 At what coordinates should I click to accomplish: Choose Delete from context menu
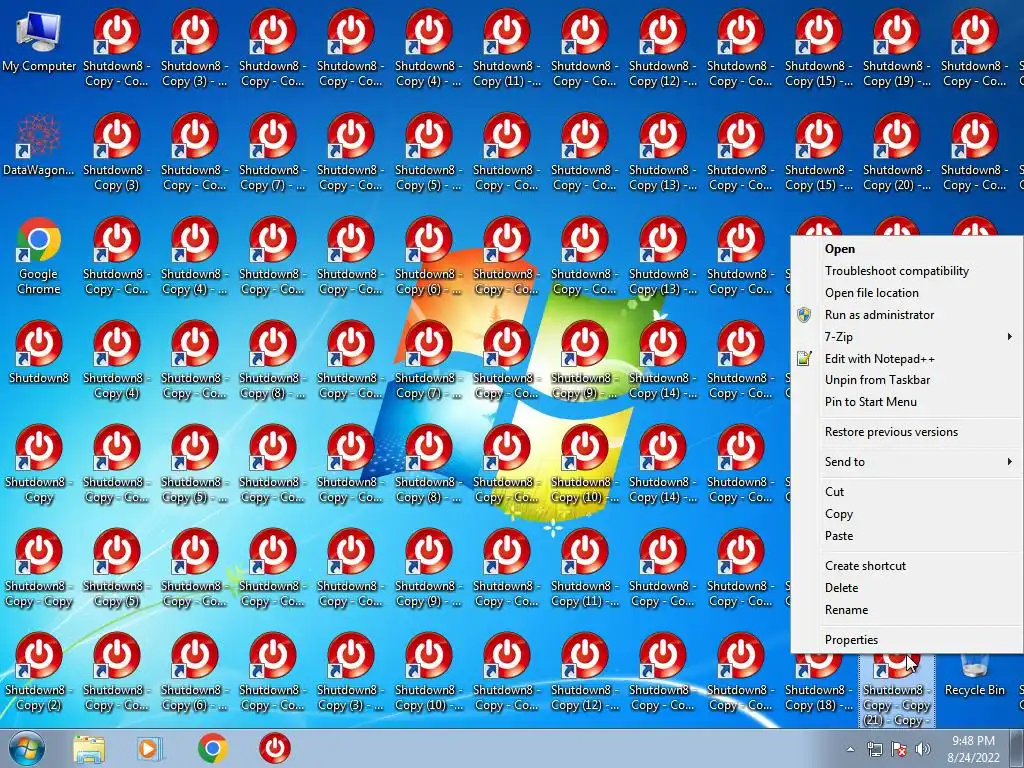(x=906, y=588)
